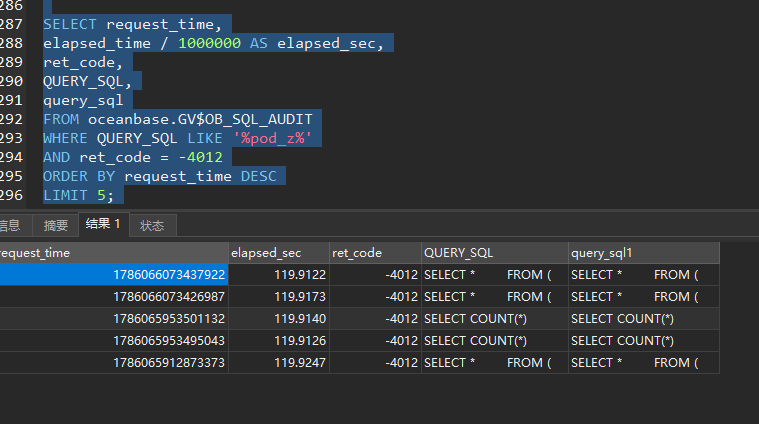
Task: Click ret_code -4012 in the 119.9122 row
Action: click(375, 274)
